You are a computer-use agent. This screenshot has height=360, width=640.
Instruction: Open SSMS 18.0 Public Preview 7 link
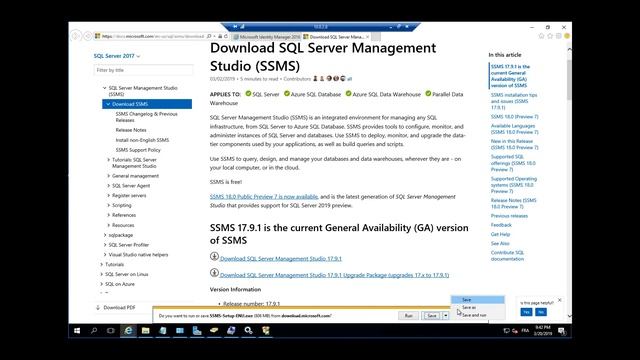(264, 197)
